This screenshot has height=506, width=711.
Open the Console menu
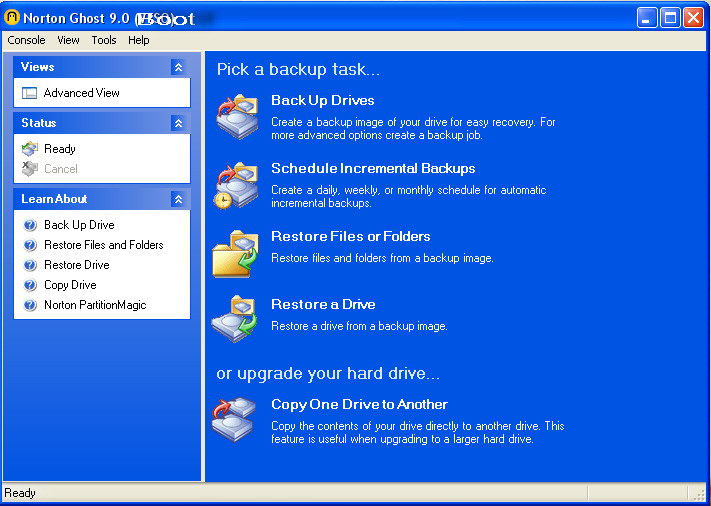[x=26, y=40]
